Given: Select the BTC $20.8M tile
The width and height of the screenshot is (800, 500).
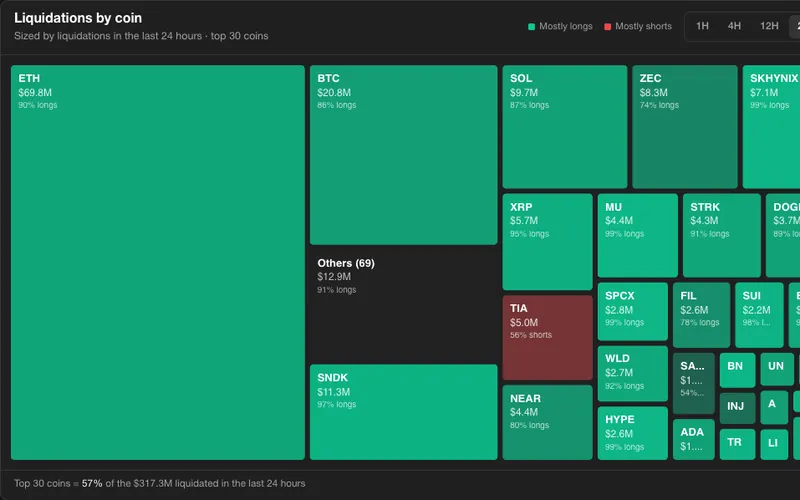Looking at the screenshot, I should pos(404,155).
